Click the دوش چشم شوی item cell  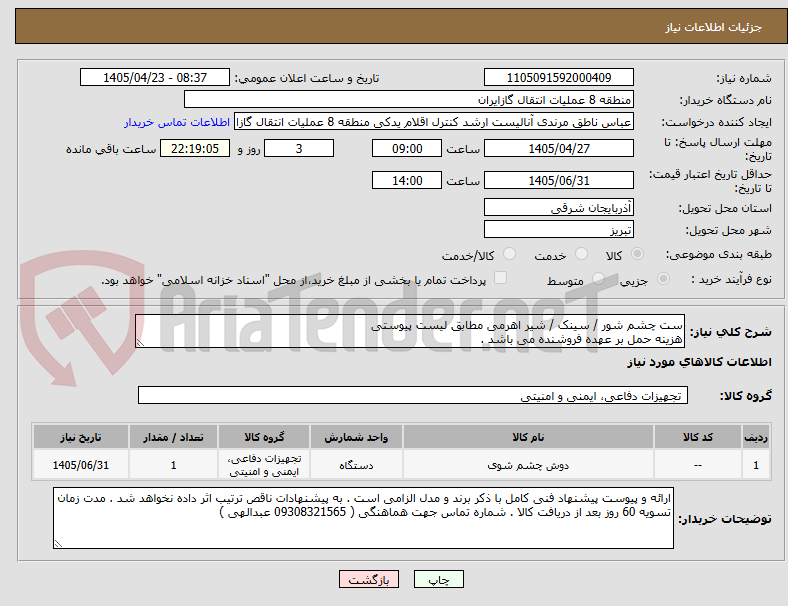click(x=528, y=465)
